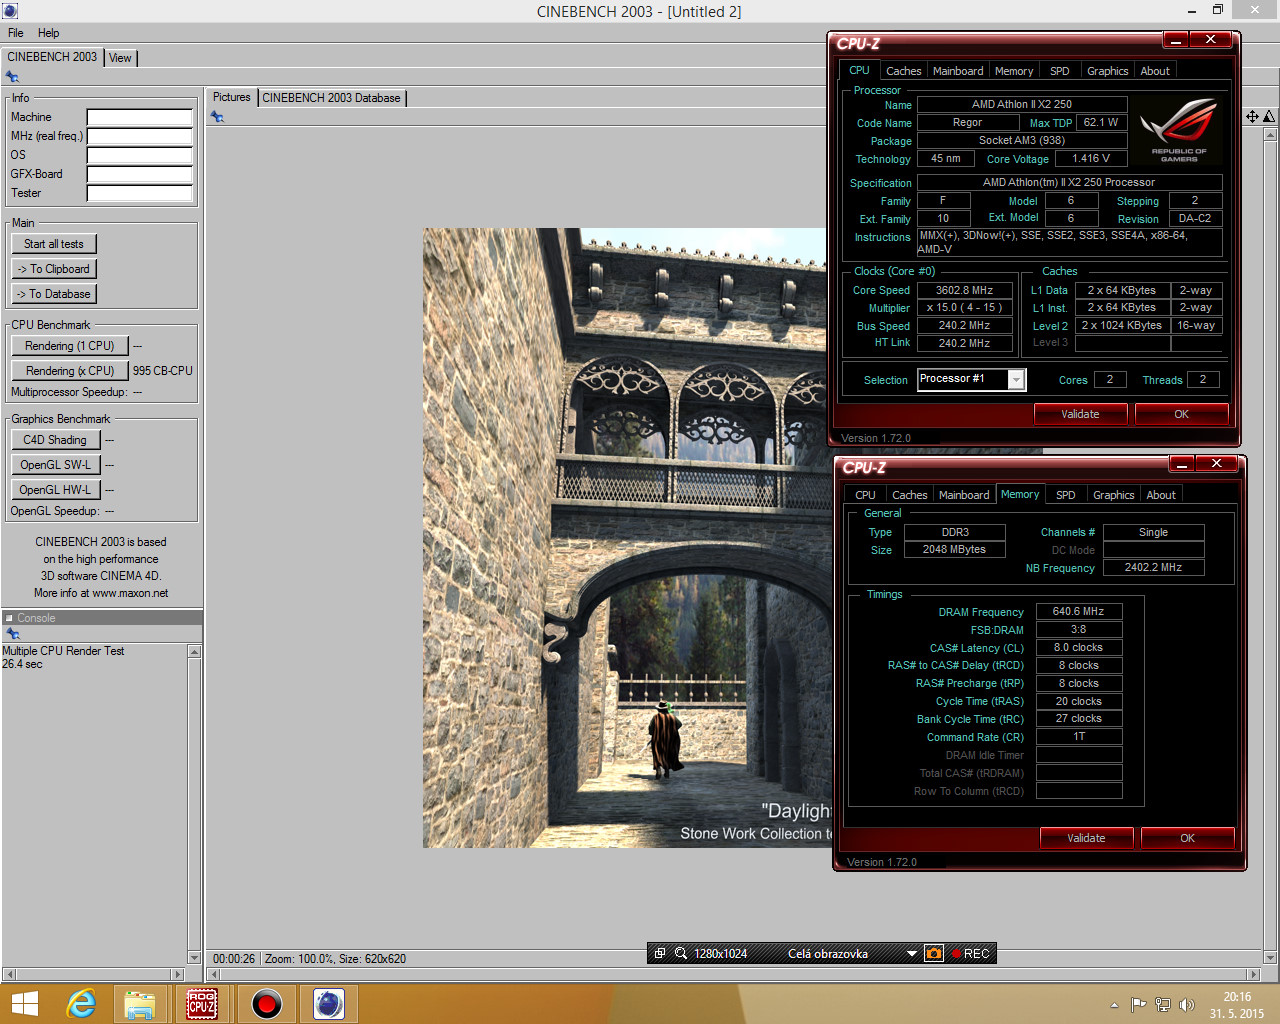Open the Windows Start button

click(24, 1004)
